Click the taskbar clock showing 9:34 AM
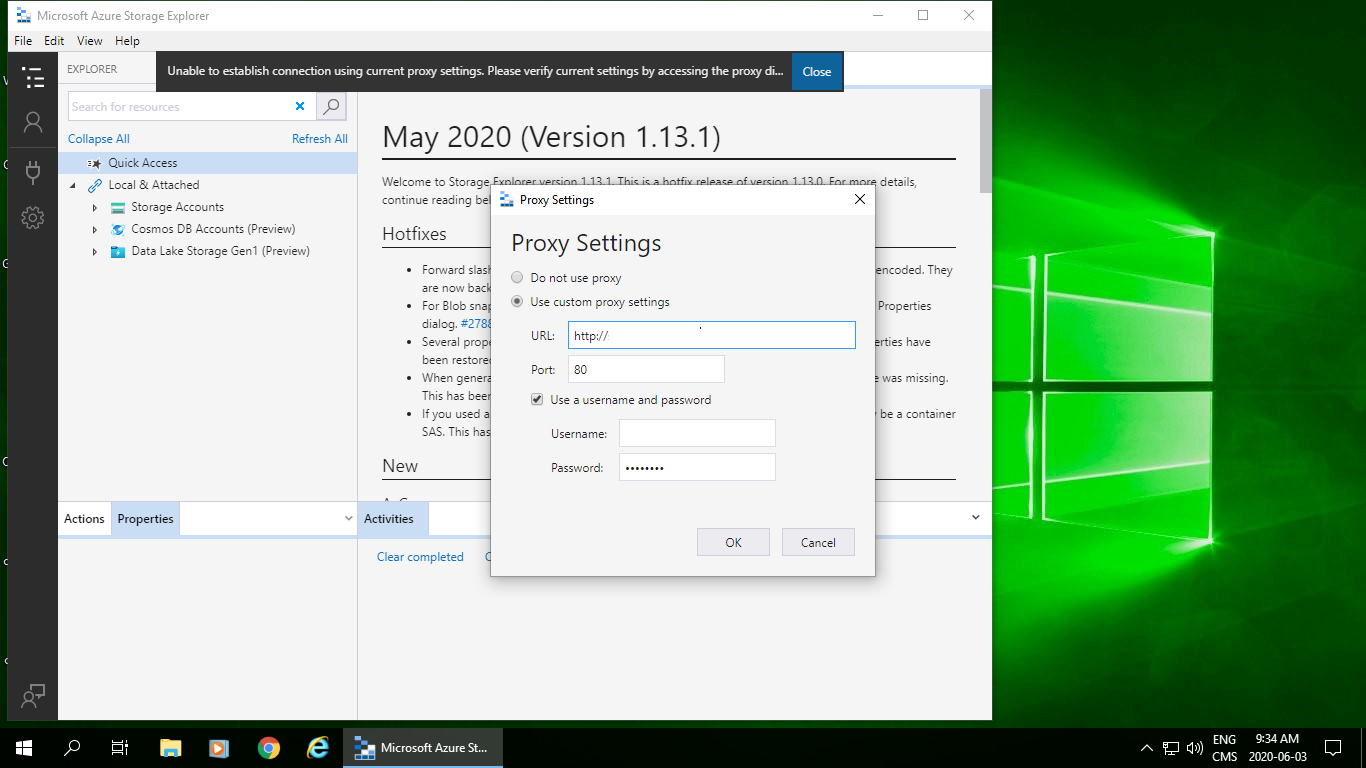This screenshot has width=1366, height=768. (1277, 739)
